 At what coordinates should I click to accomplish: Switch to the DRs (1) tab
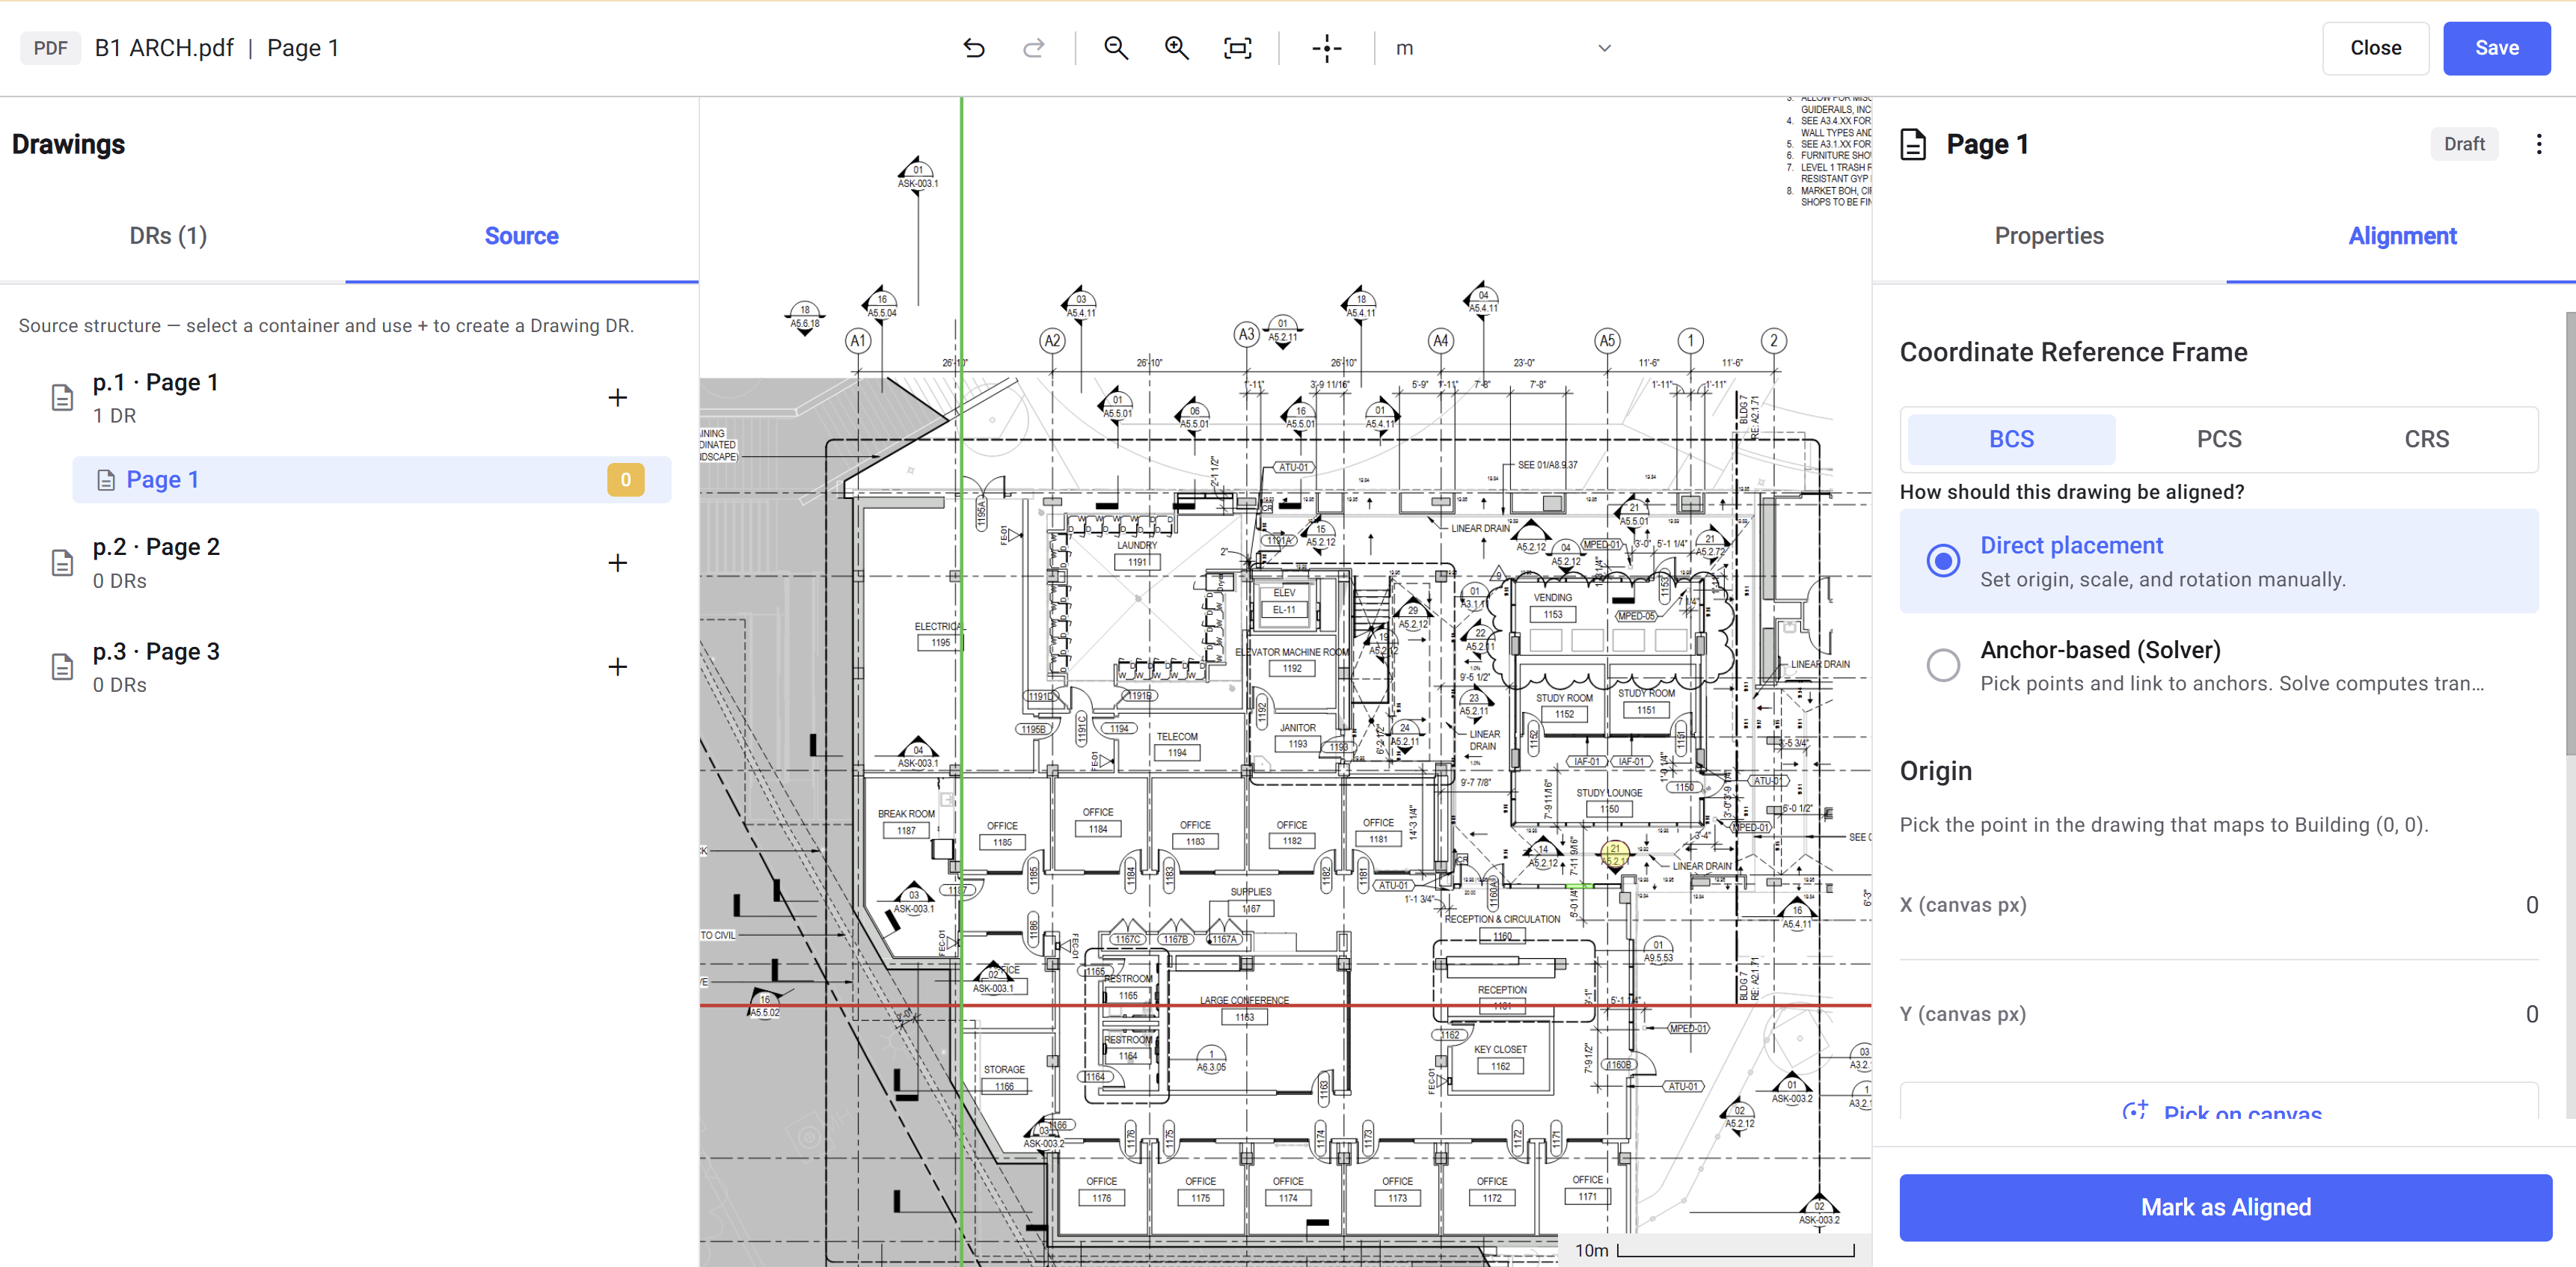tap(168, 236)
